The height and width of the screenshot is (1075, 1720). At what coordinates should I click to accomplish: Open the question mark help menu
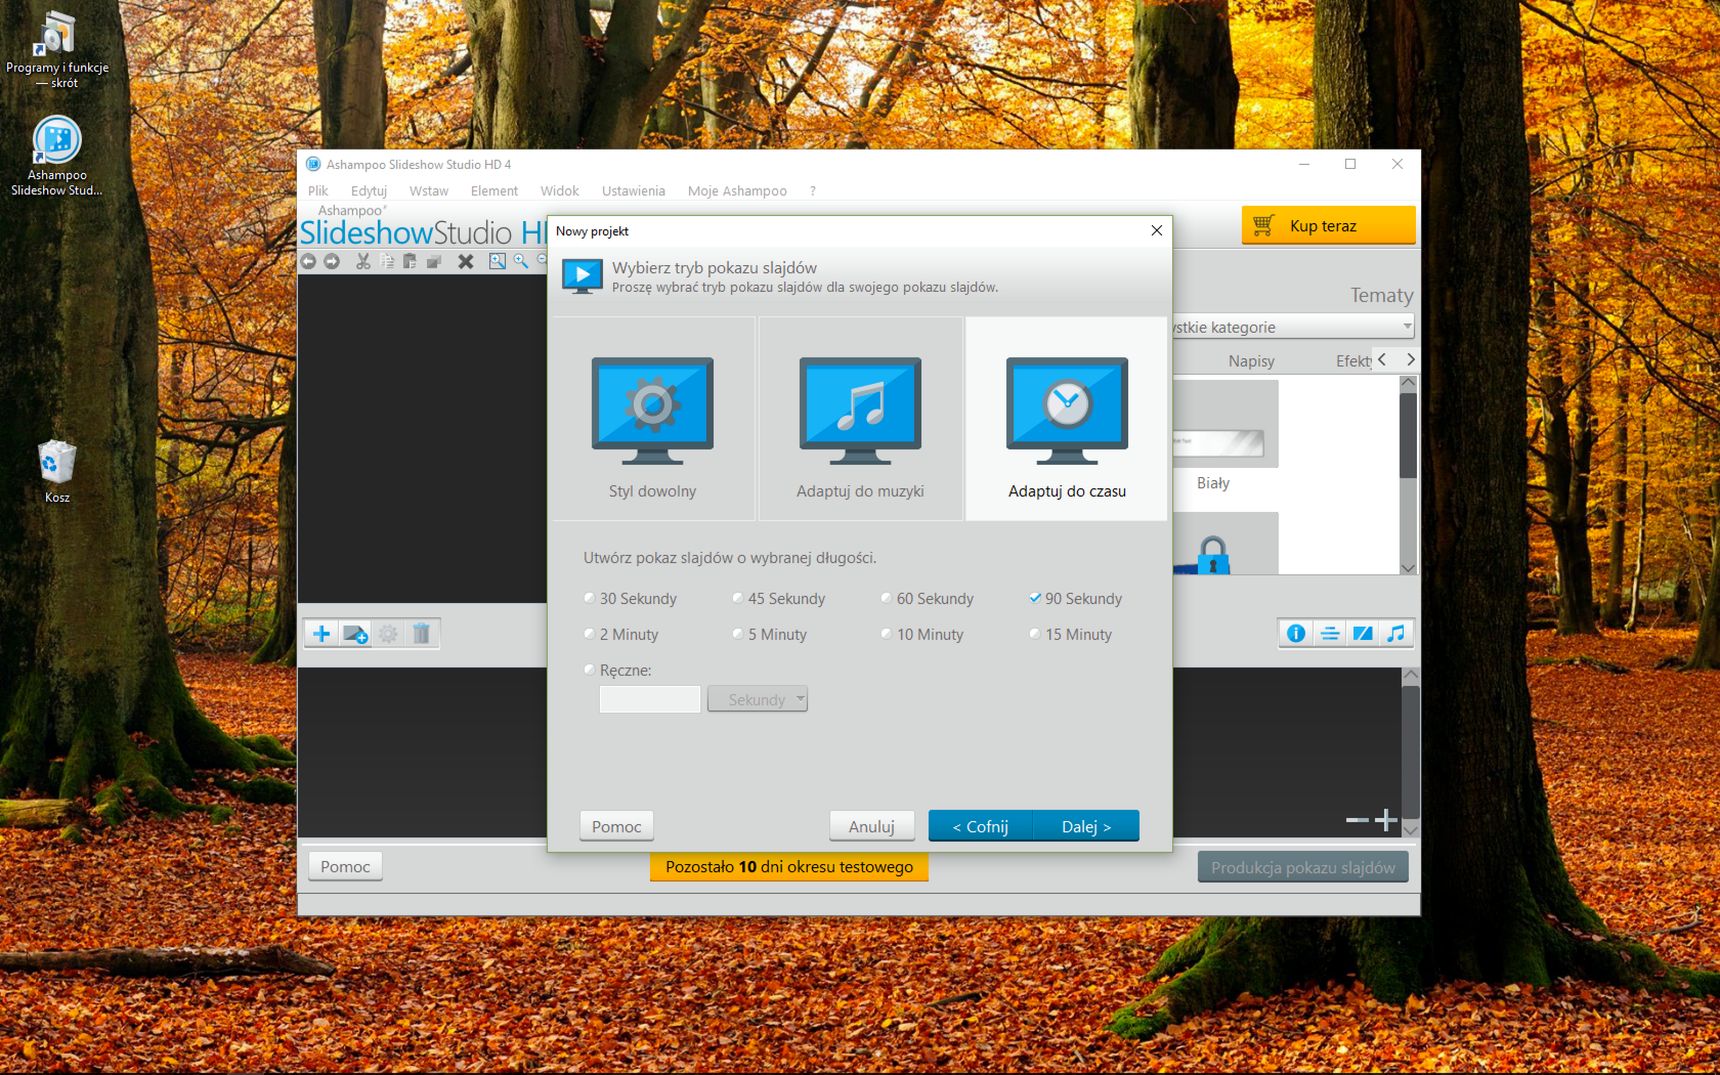click(813, 191)
